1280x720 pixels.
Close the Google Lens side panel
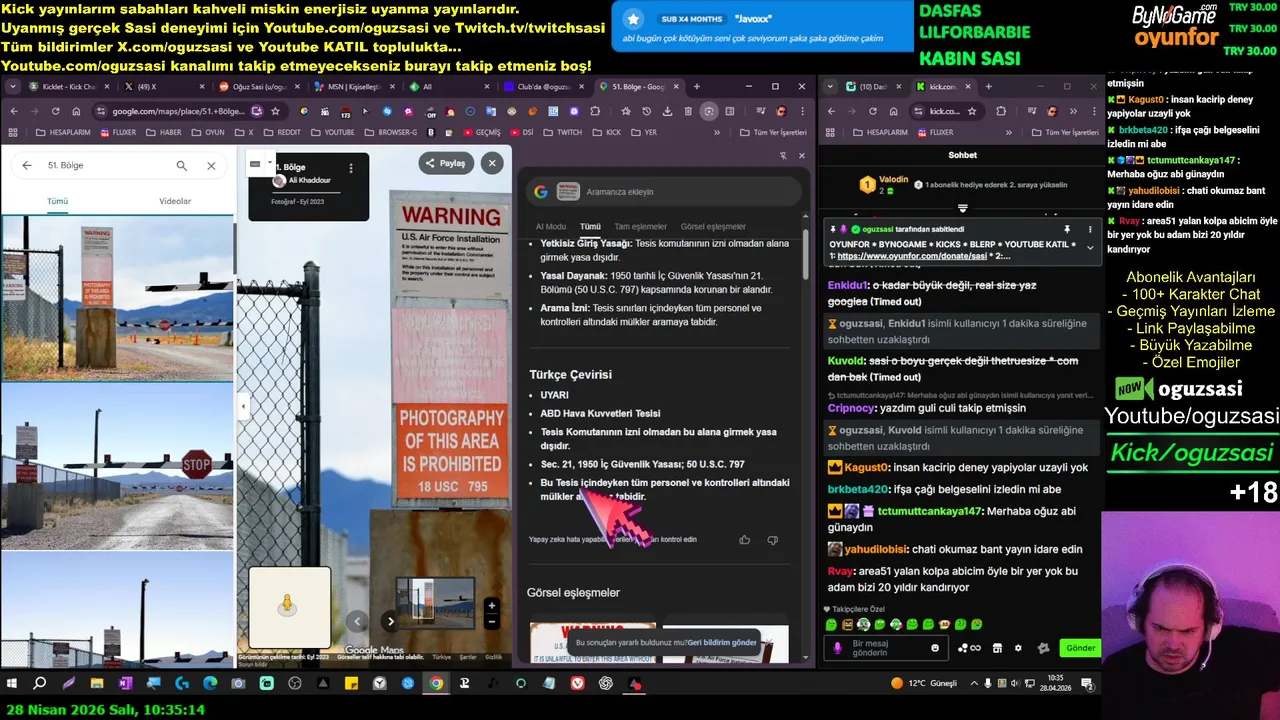801,155
